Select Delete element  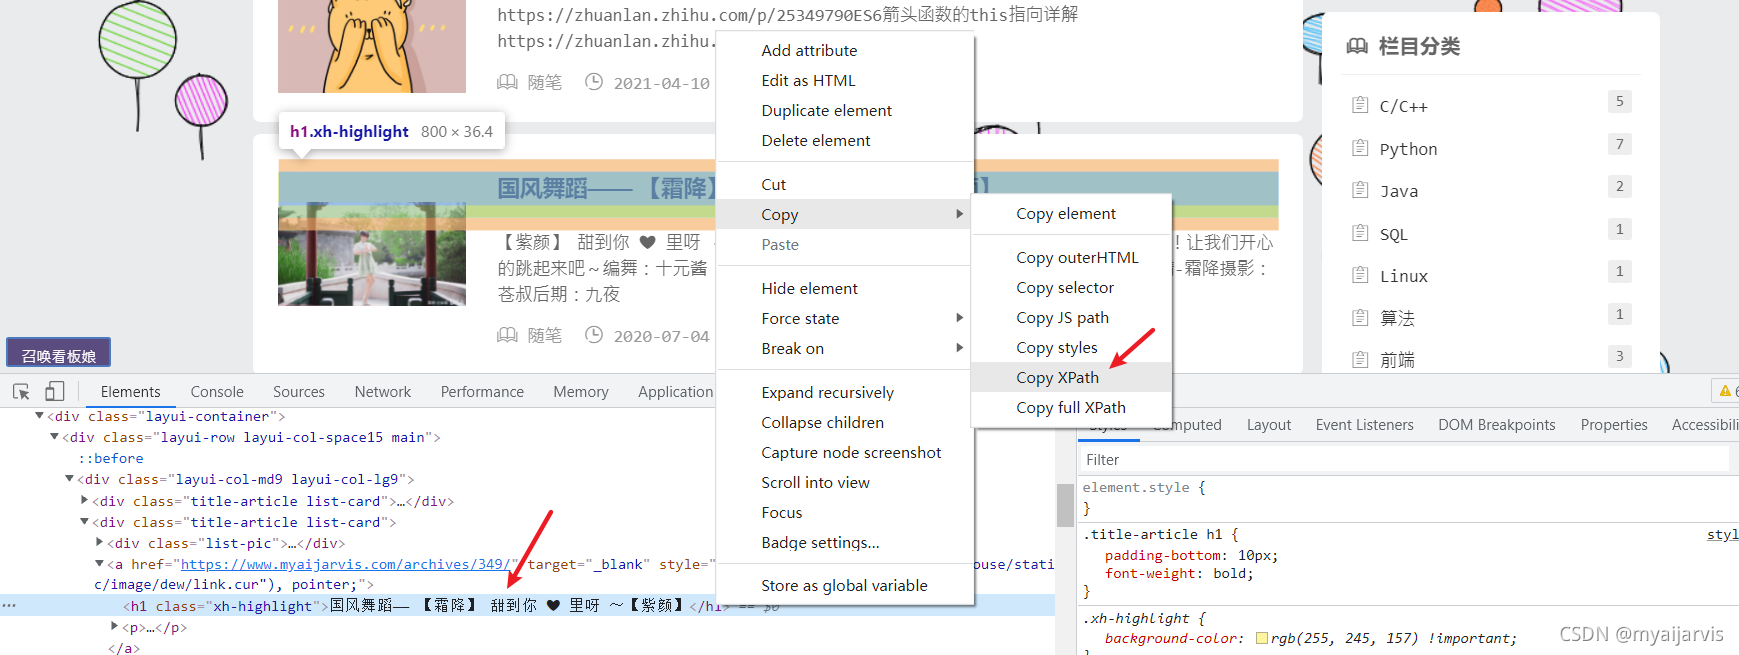845,140
